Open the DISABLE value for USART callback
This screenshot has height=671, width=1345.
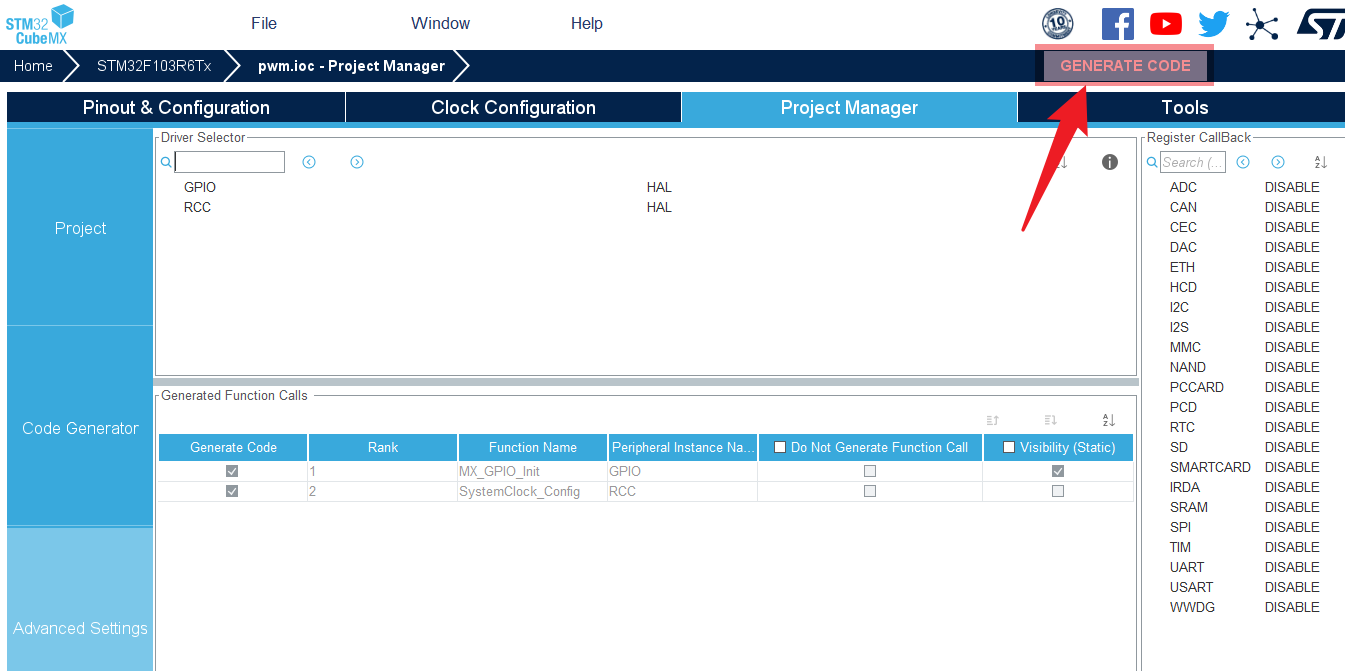[1292, 587]
